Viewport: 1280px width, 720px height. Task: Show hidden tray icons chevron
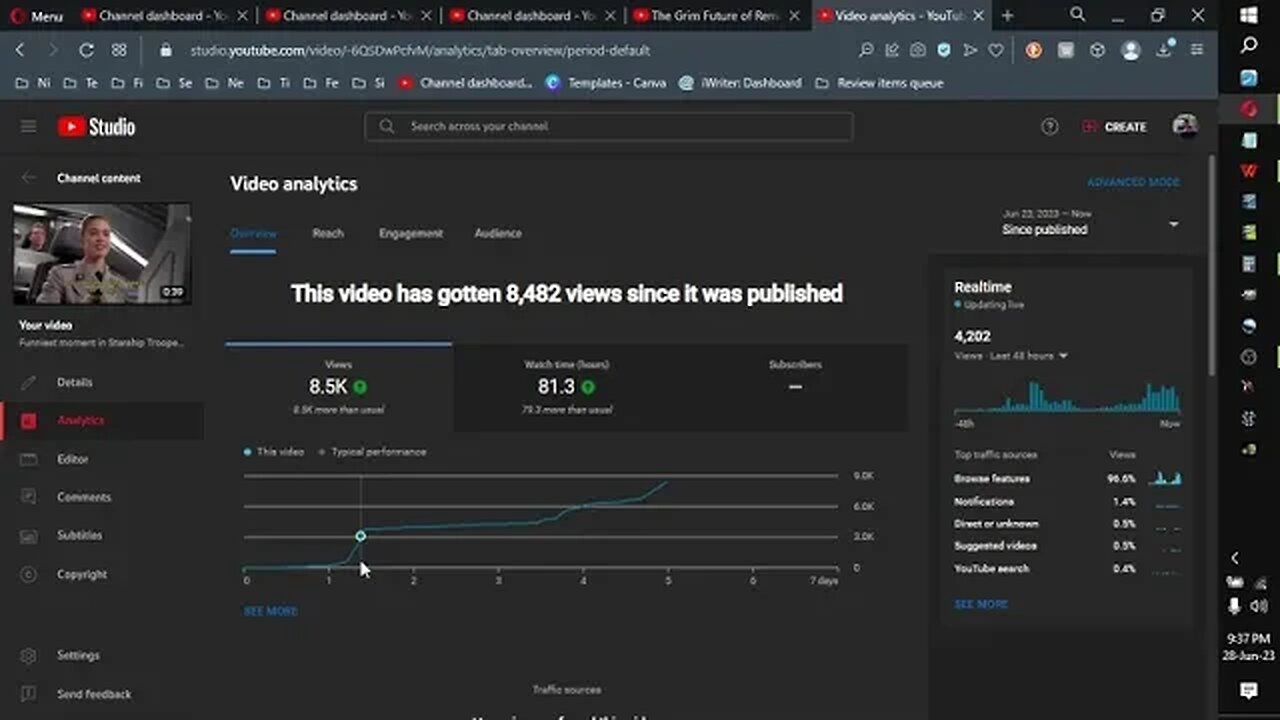coord(1235,558)
